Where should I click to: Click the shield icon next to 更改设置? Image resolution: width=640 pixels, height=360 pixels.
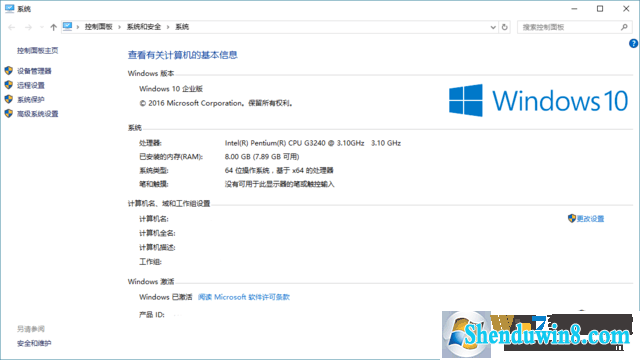571,218
